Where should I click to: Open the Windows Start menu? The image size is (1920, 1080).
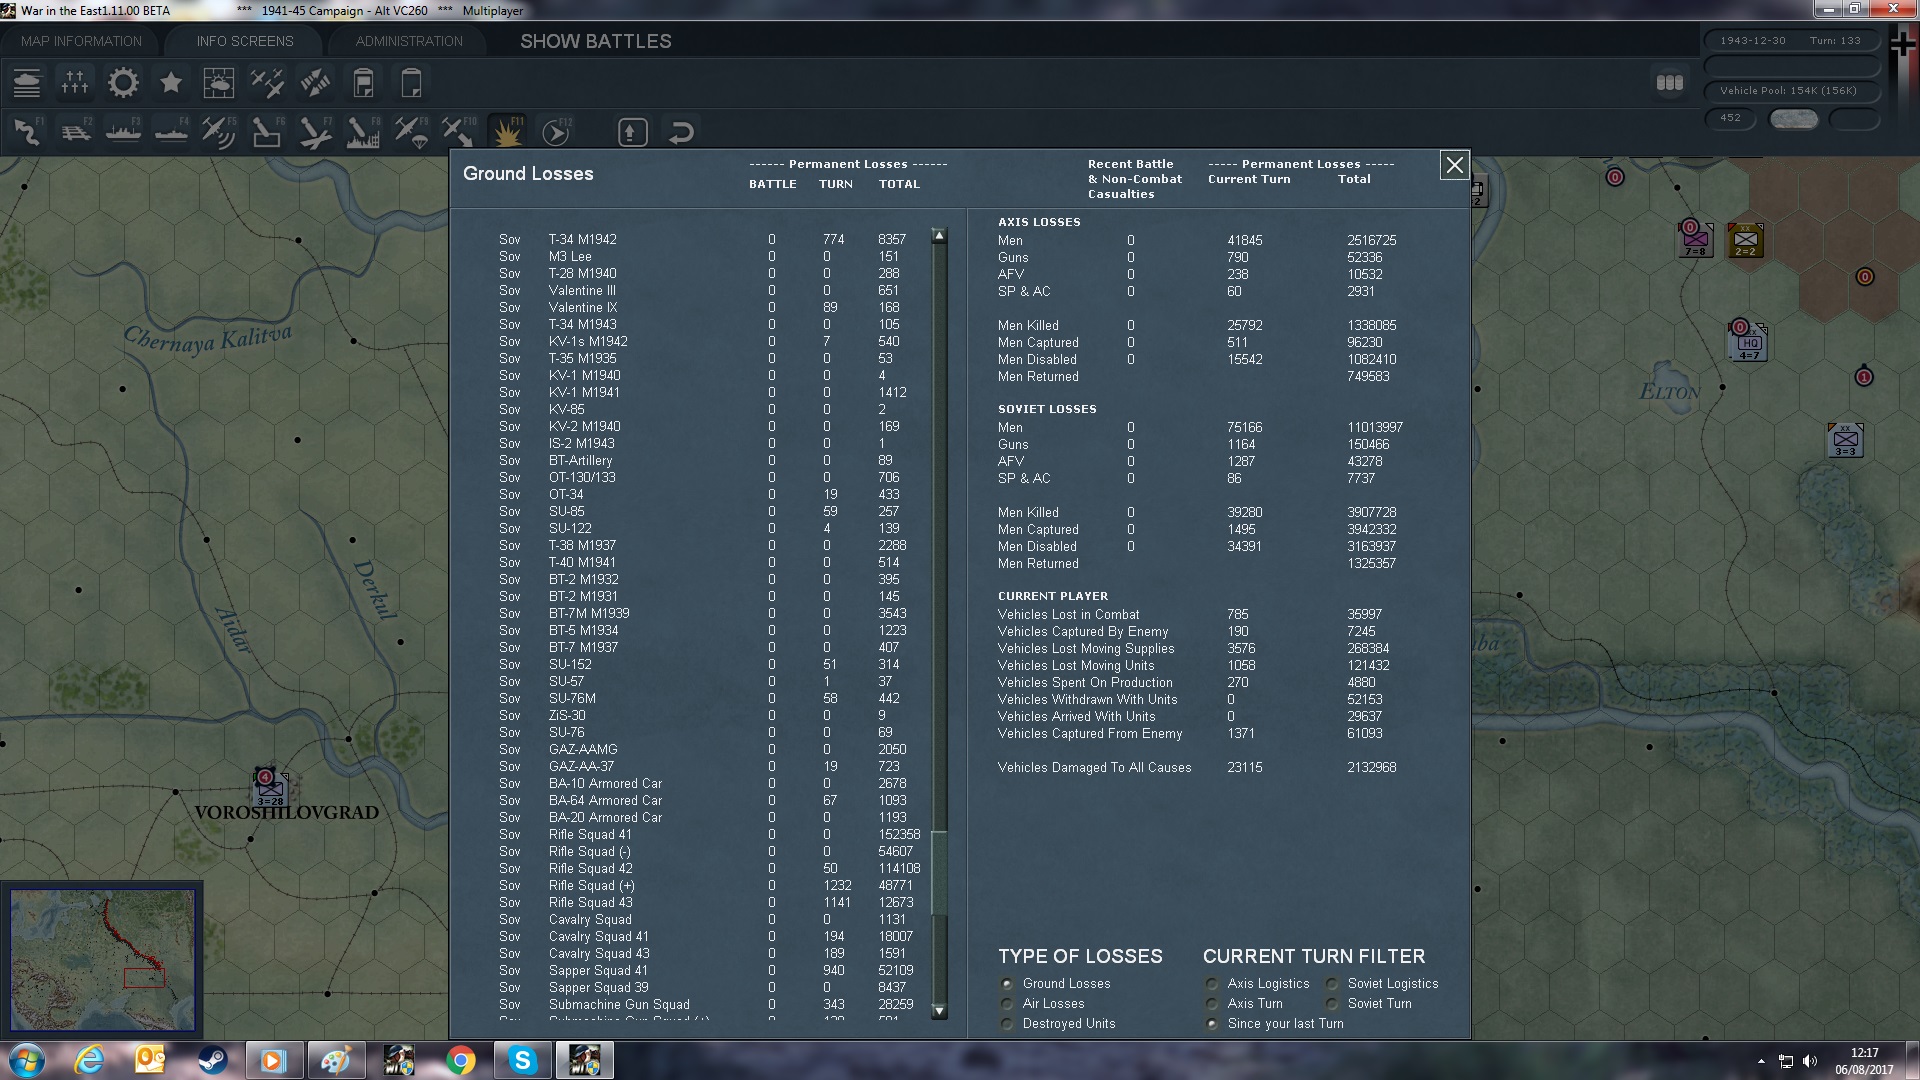pyautogui.click(x=27, y=1060)
